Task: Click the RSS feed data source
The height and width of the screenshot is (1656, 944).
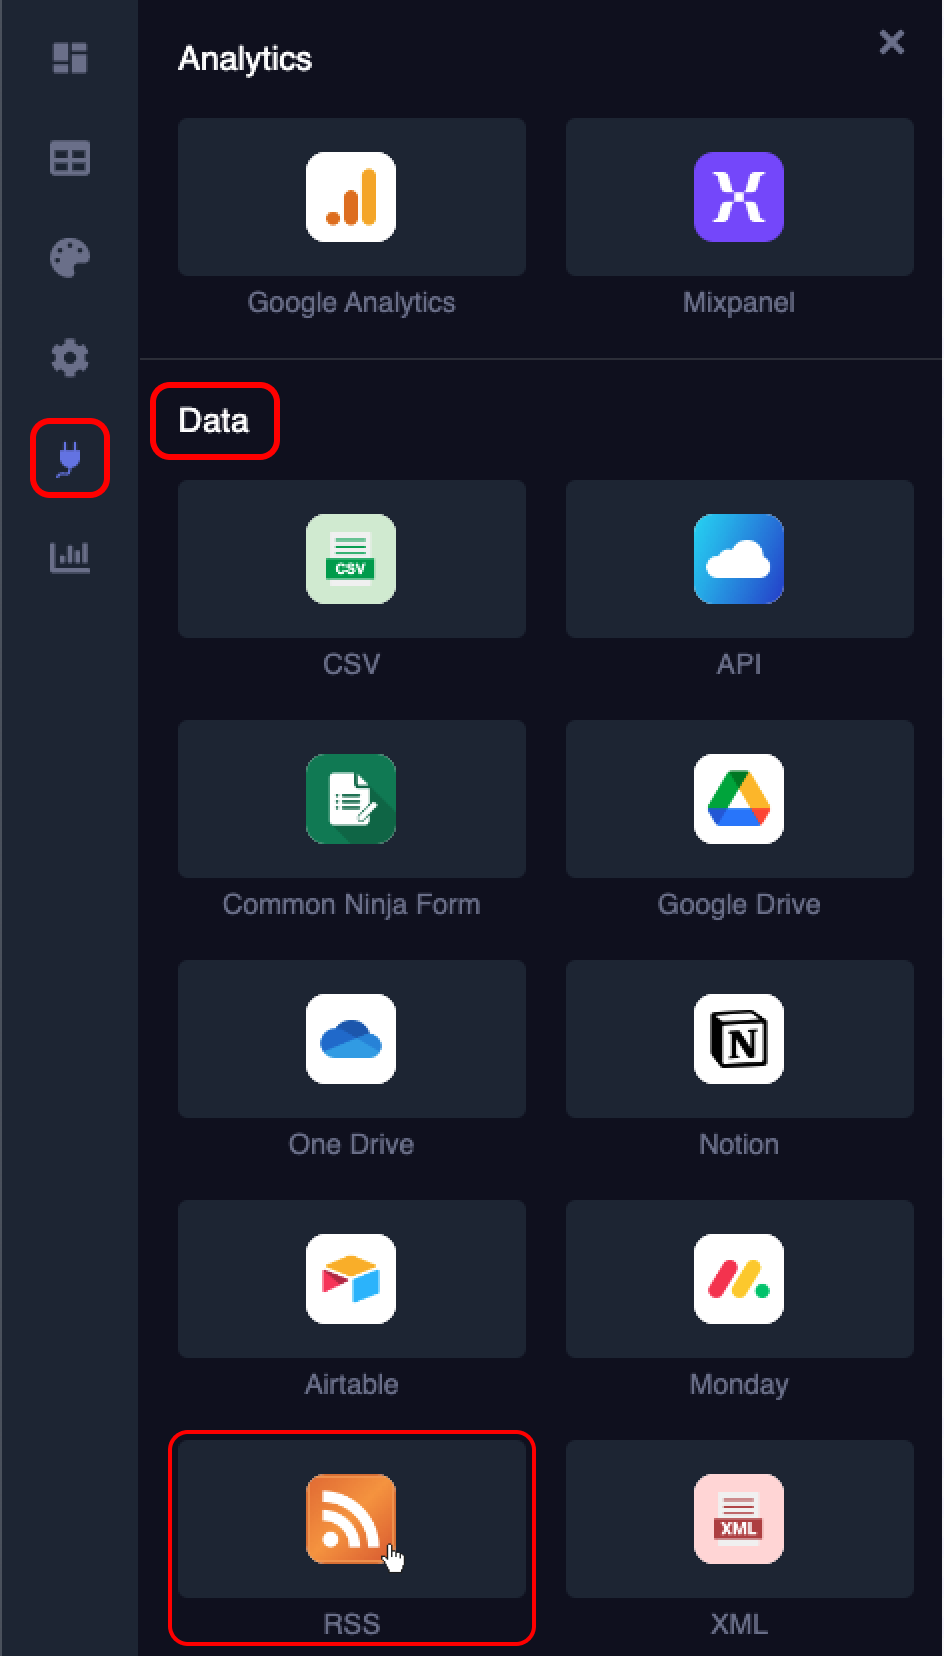Action: (351, 1519)
